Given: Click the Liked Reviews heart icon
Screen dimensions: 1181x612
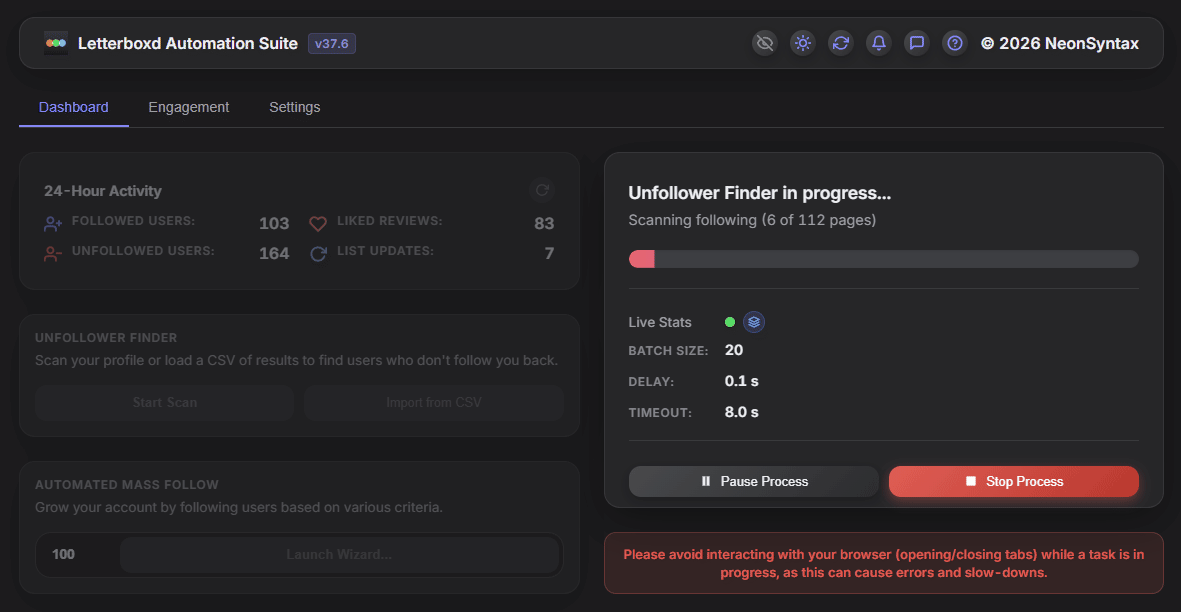Looking at the screenshot, I should pos(318,224).
